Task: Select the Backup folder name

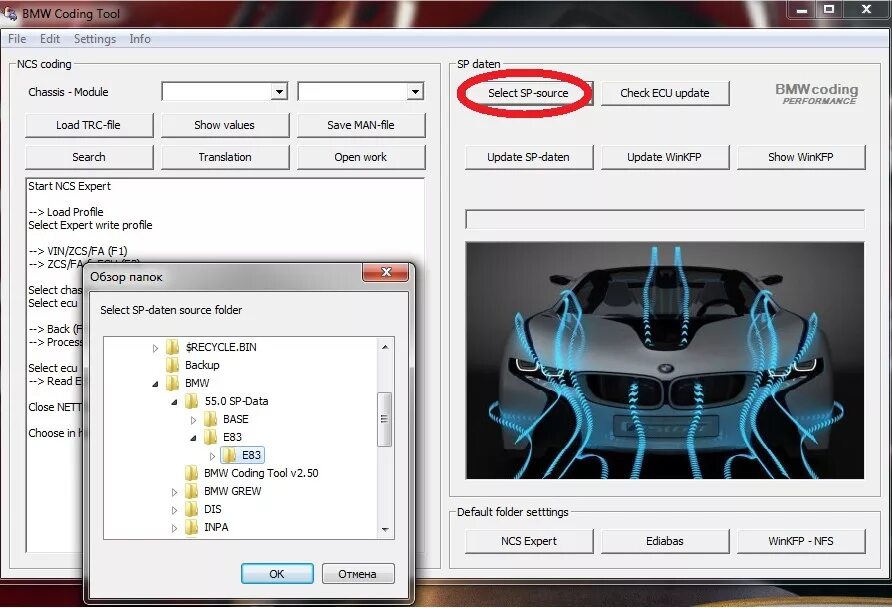Action: point(202,365)
